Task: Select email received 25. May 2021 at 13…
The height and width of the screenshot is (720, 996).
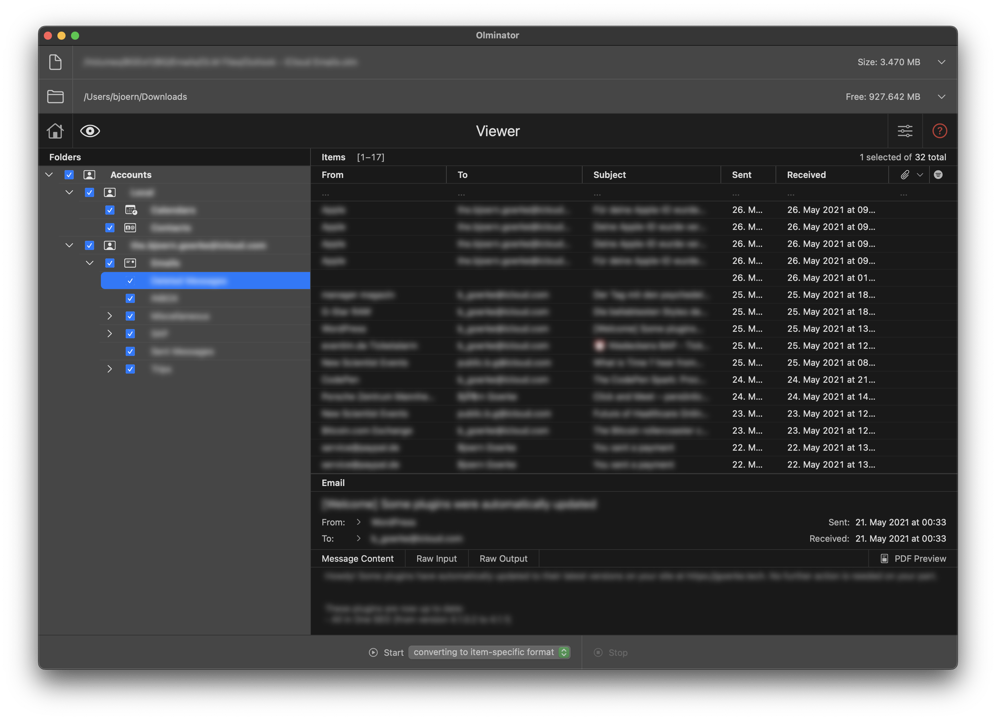Action: pyautogui.click(x=634, y=329)
